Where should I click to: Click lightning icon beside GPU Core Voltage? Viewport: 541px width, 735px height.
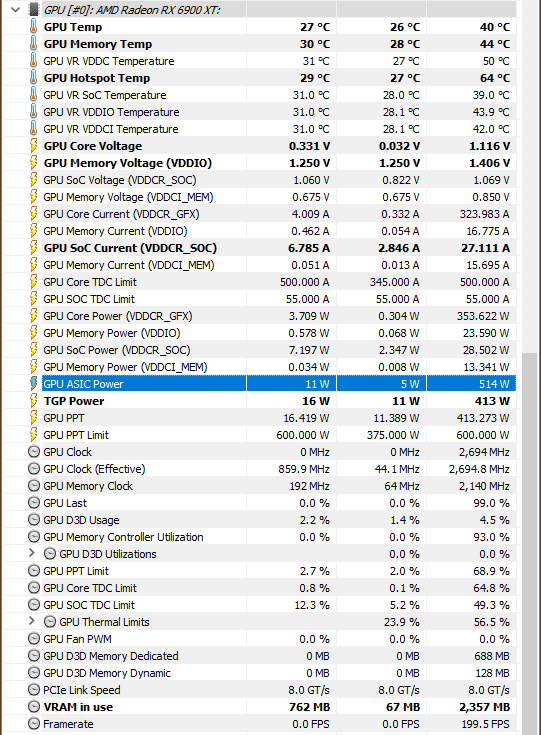tap(33, 146)
